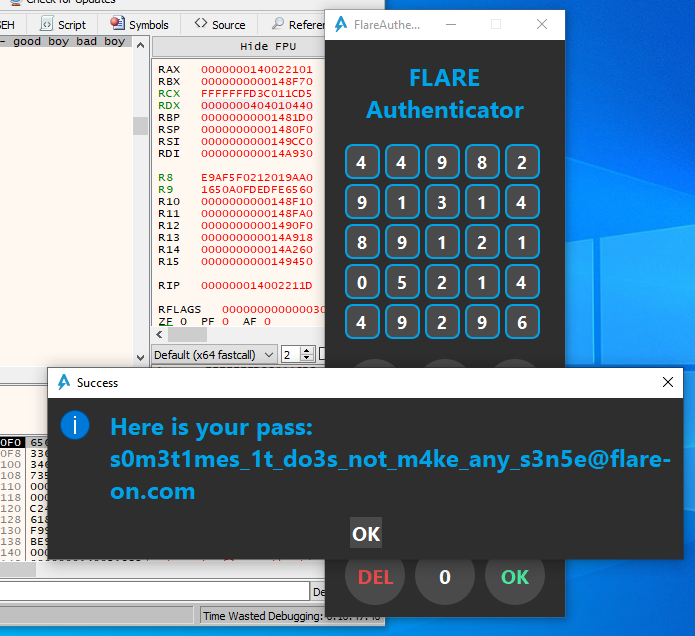The image size is (695, 636).
Task: Click the round 0 button beside DEL
Action: tap(445, 577)
